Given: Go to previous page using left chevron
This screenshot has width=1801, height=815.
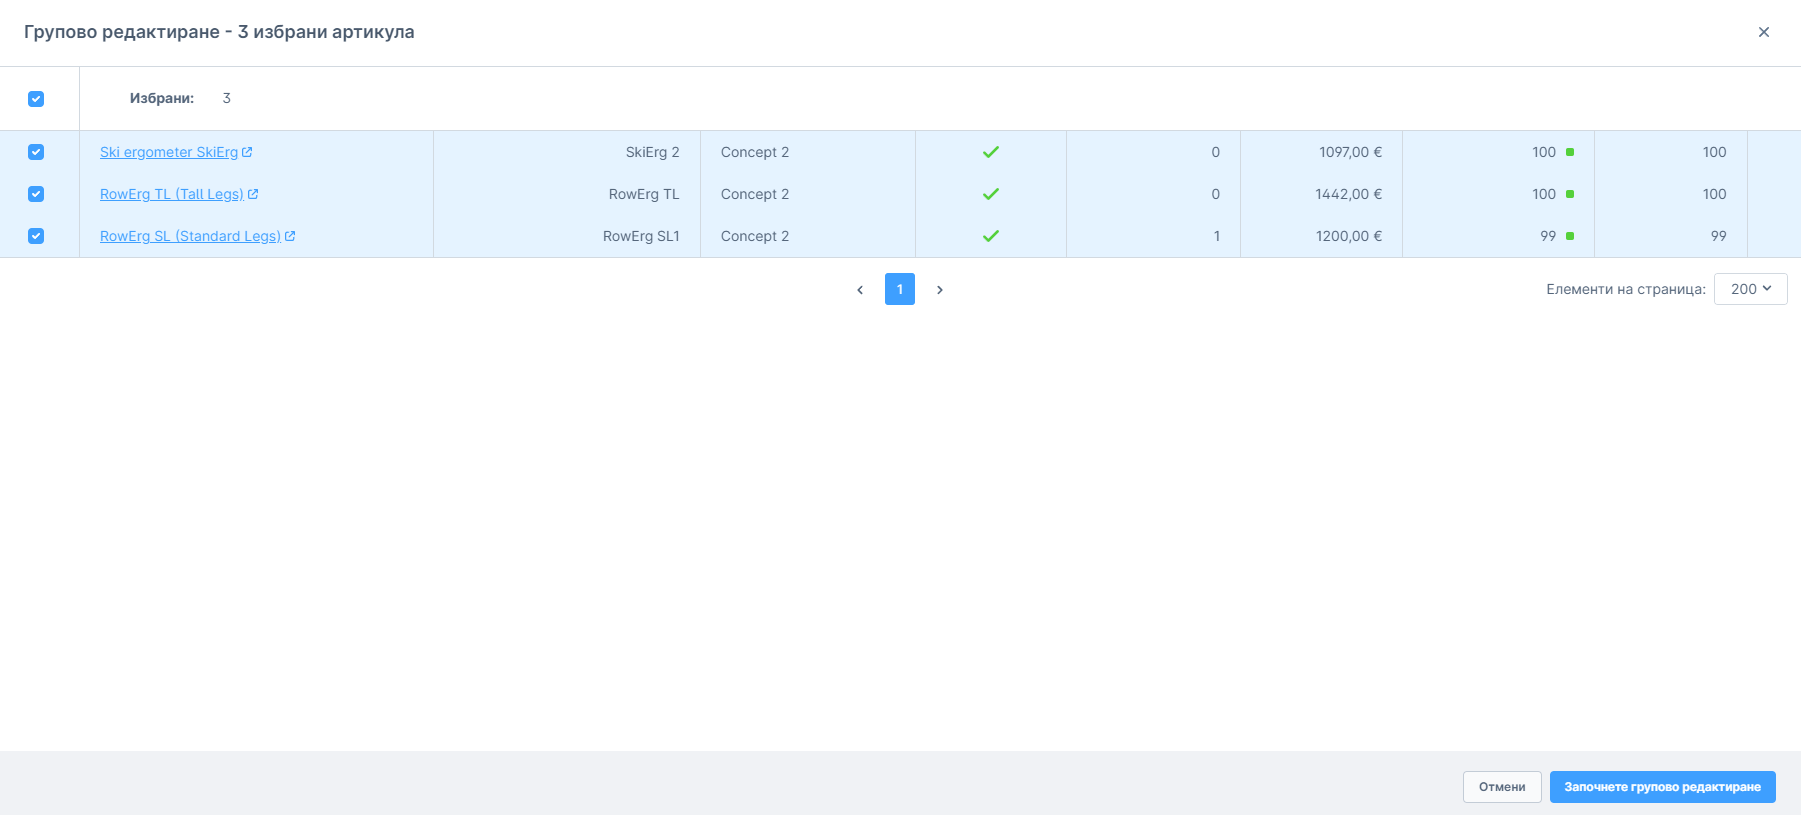Looking at the screenshot, I should click(860, 289).
